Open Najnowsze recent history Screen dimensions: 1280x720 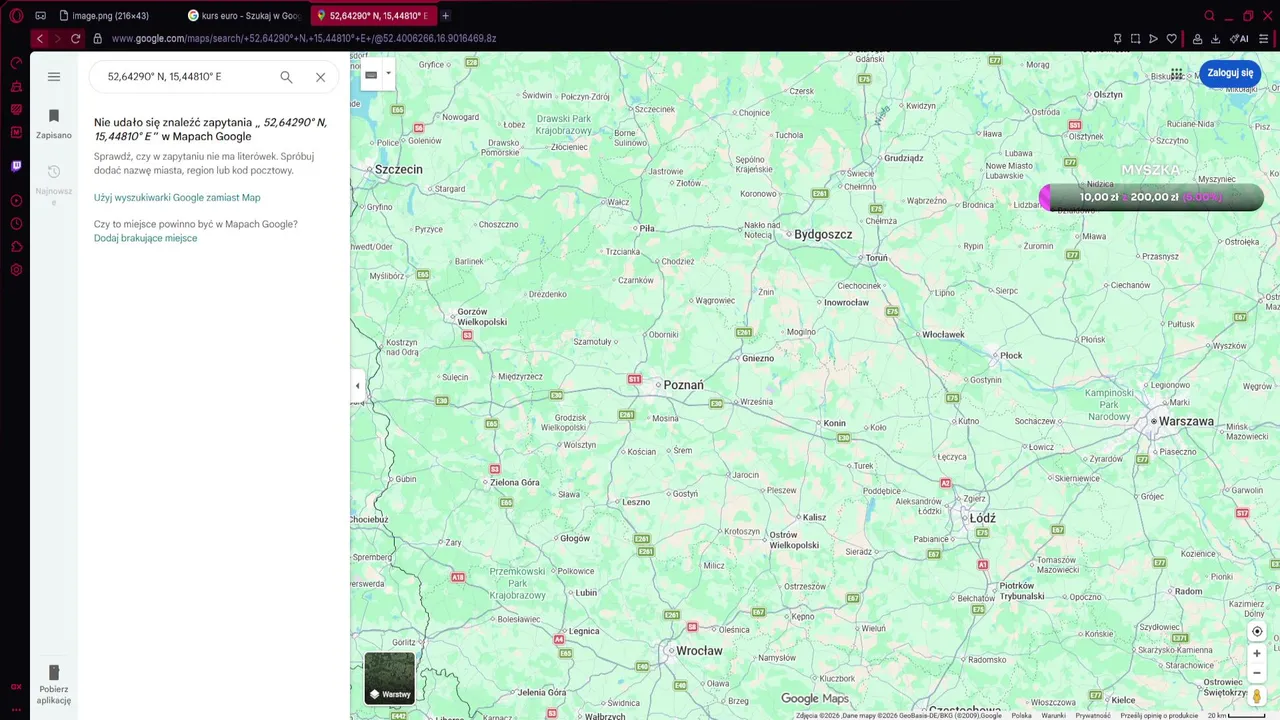click(x=54, y=184)
